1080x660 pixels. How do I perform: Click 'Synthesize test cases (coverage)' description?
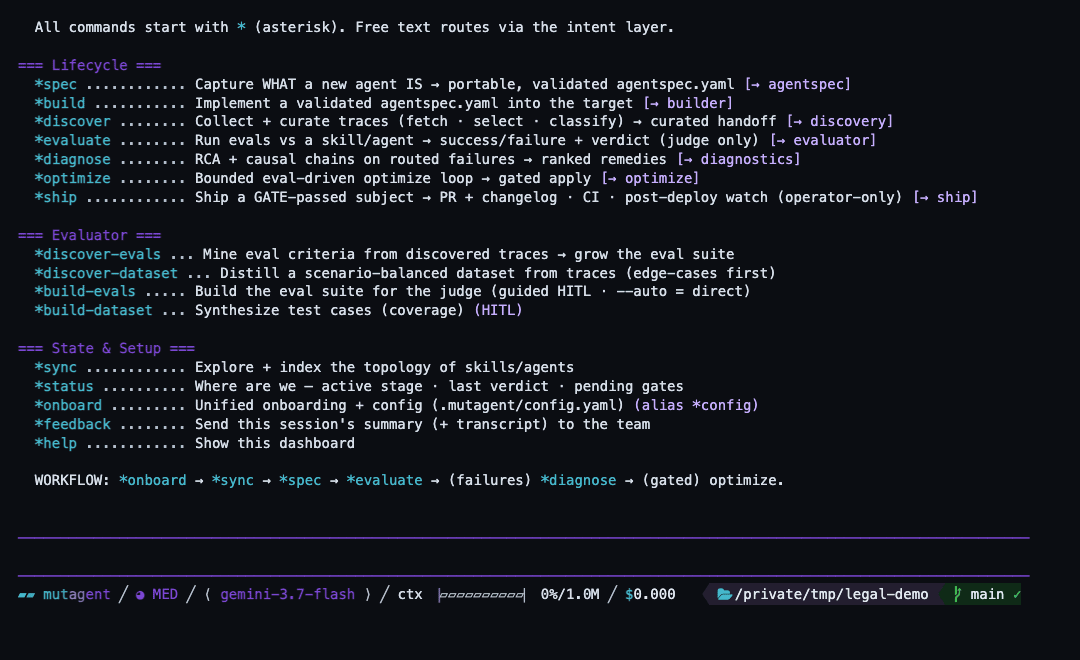[x=330, y=311]
